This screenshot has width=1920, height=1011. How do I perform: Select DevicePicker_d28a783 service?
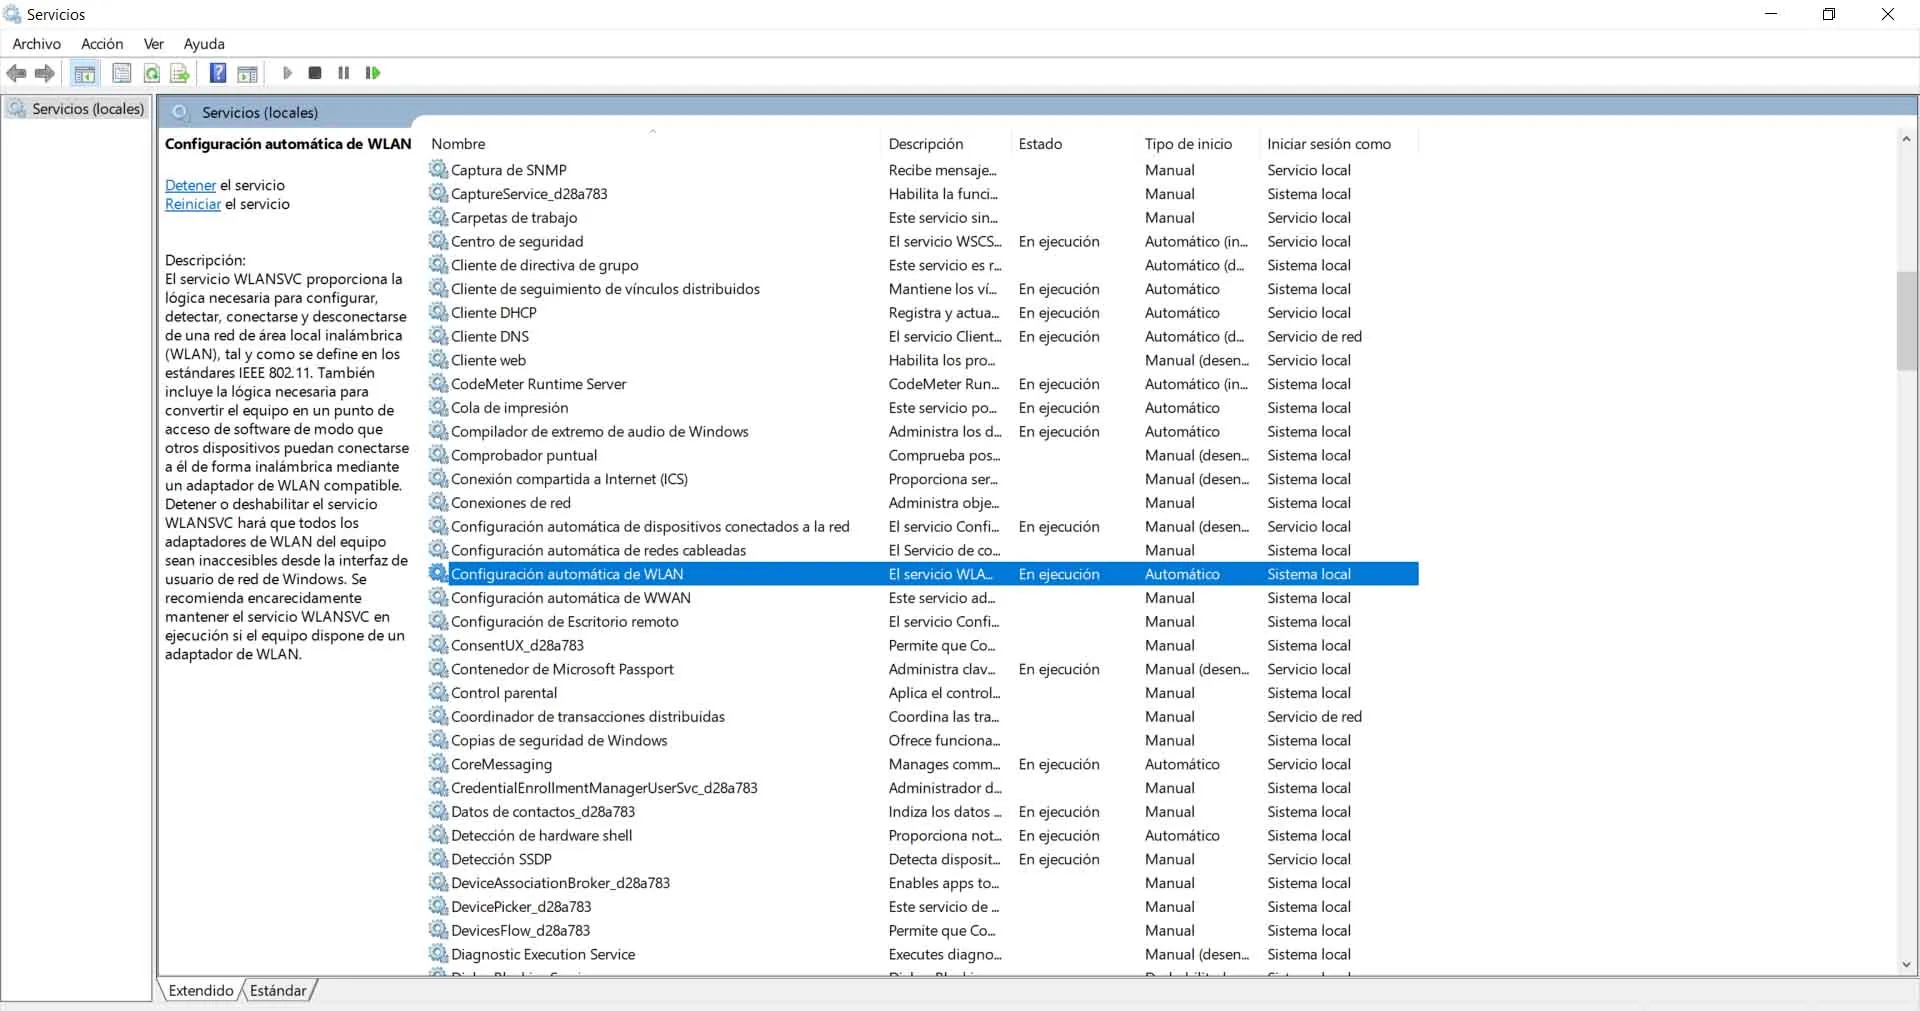[x=922, y=906]
